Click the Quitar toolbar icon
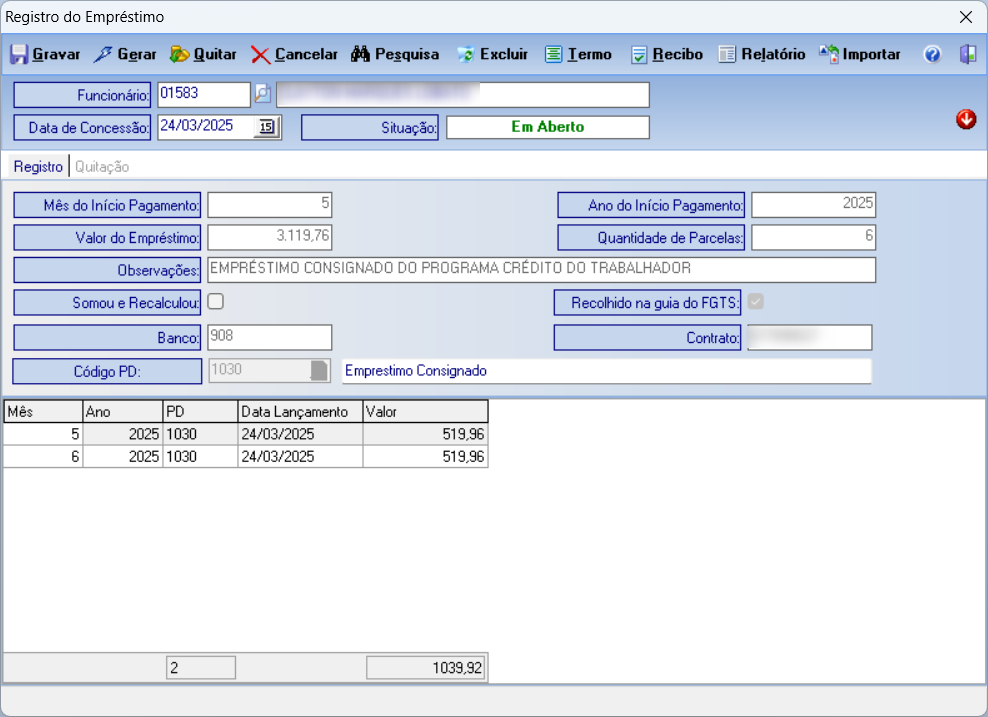 [x=180, y=55]
